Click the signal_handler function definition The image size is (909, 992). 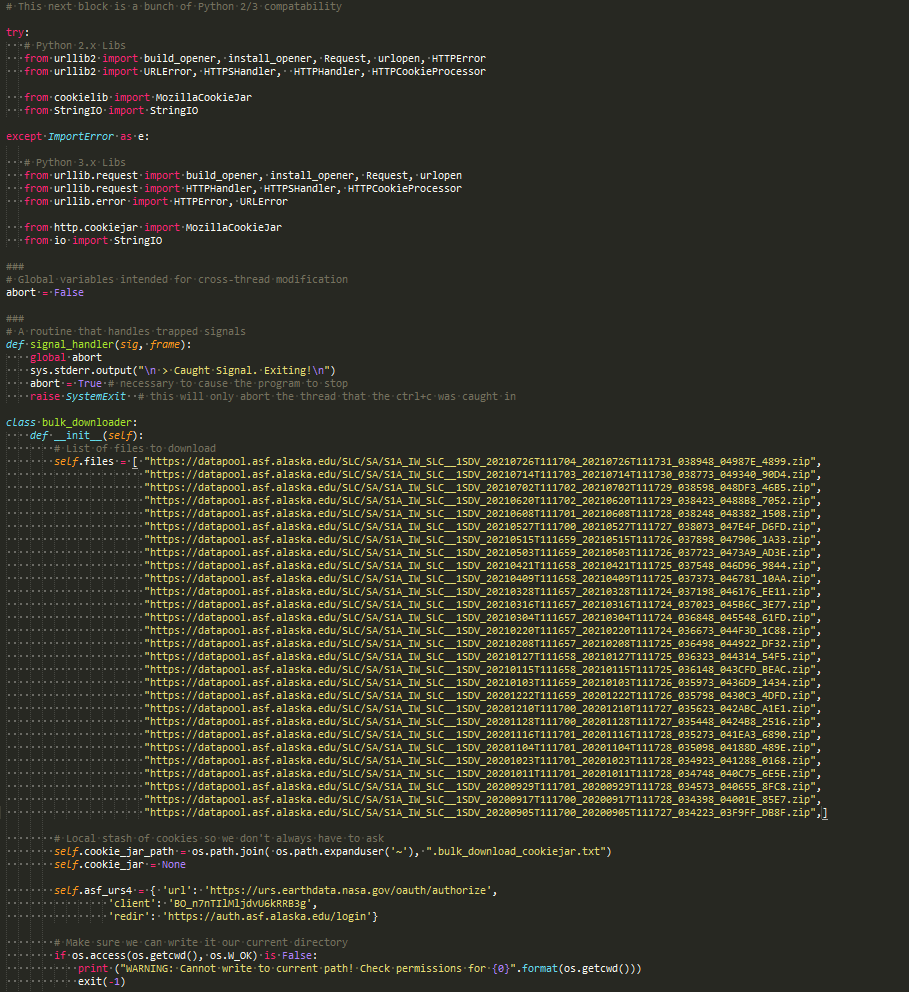tap(99, 345)
